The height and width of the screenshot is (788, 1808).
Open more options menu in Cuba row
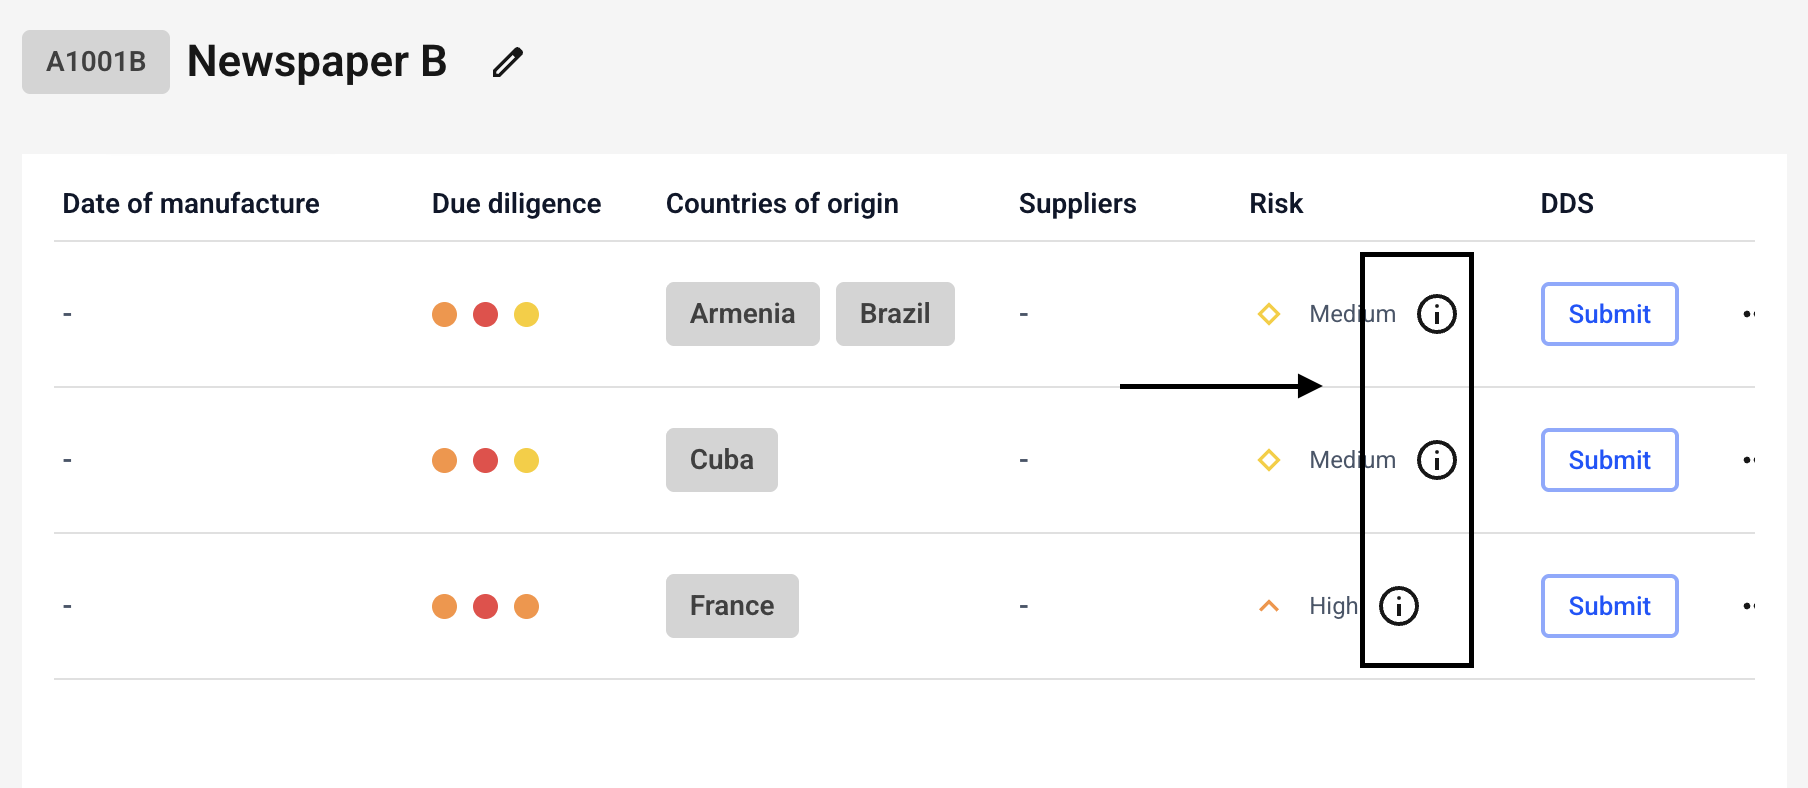pos(1748,460)
